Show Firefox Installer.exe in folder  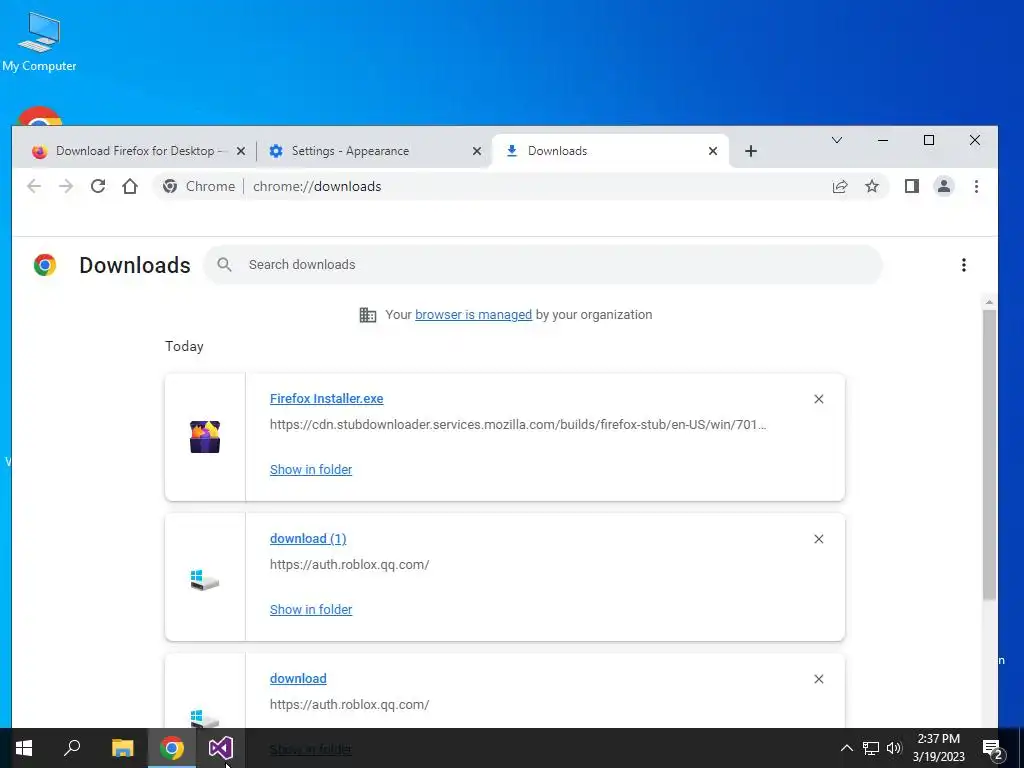[311, 470]
